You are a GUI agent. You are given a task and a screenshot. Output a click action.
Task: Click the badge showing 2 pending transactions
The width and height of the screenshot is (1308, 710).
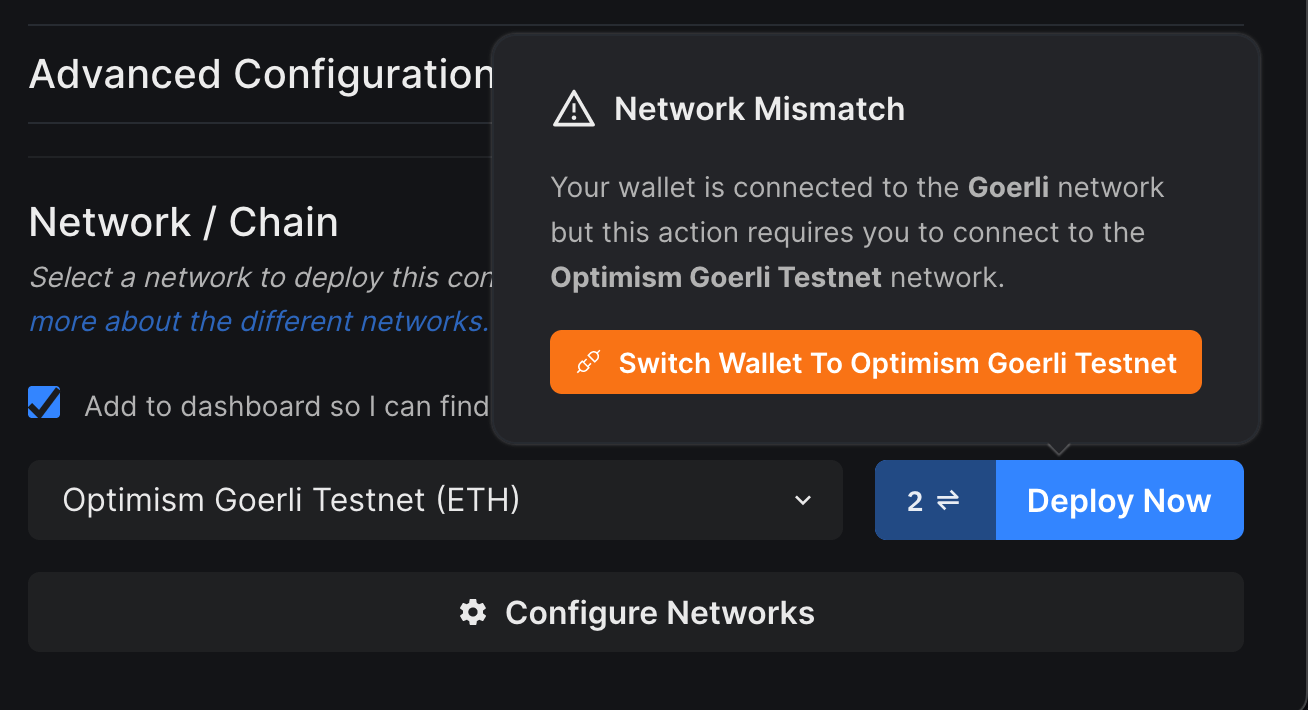pos(935,500)
